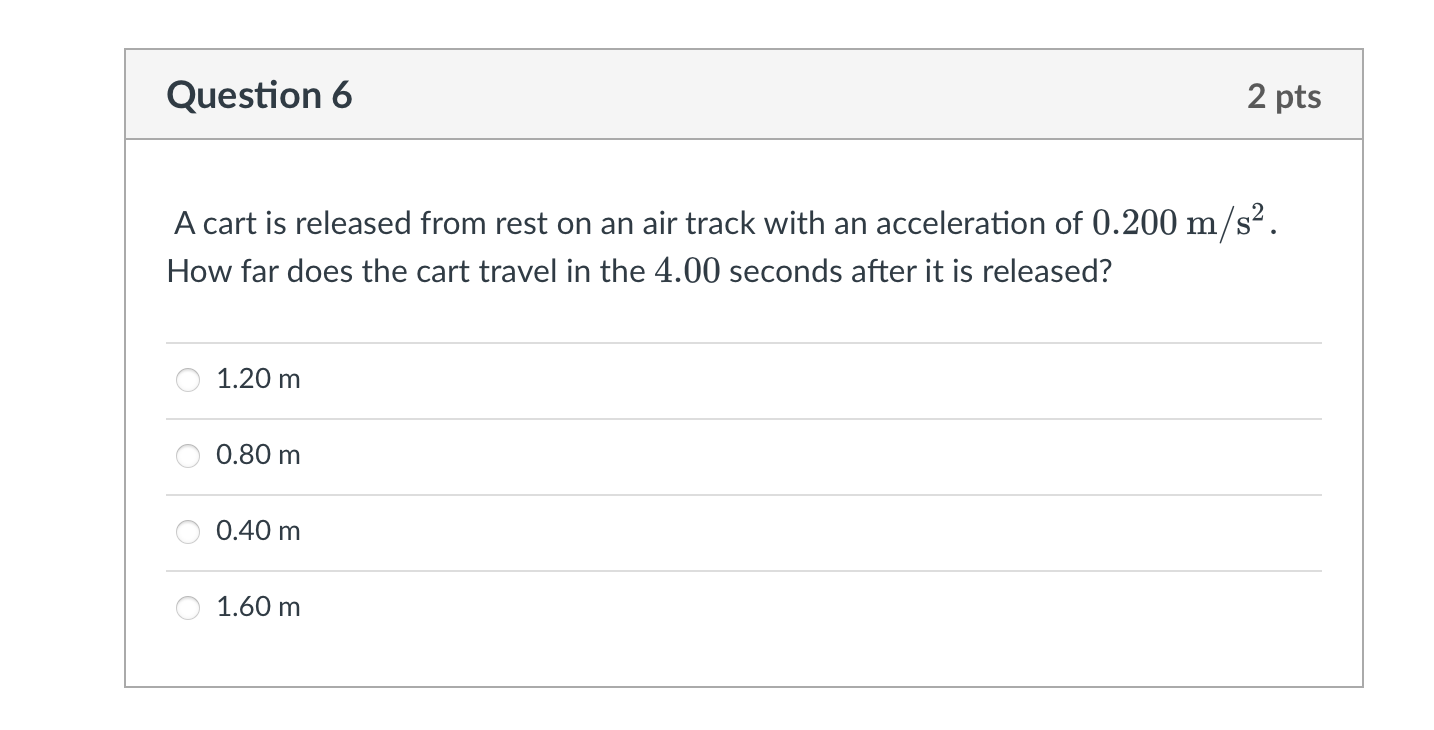Click the 1.60 m answer label
The image size is (1434, 730).
(257, 607)
